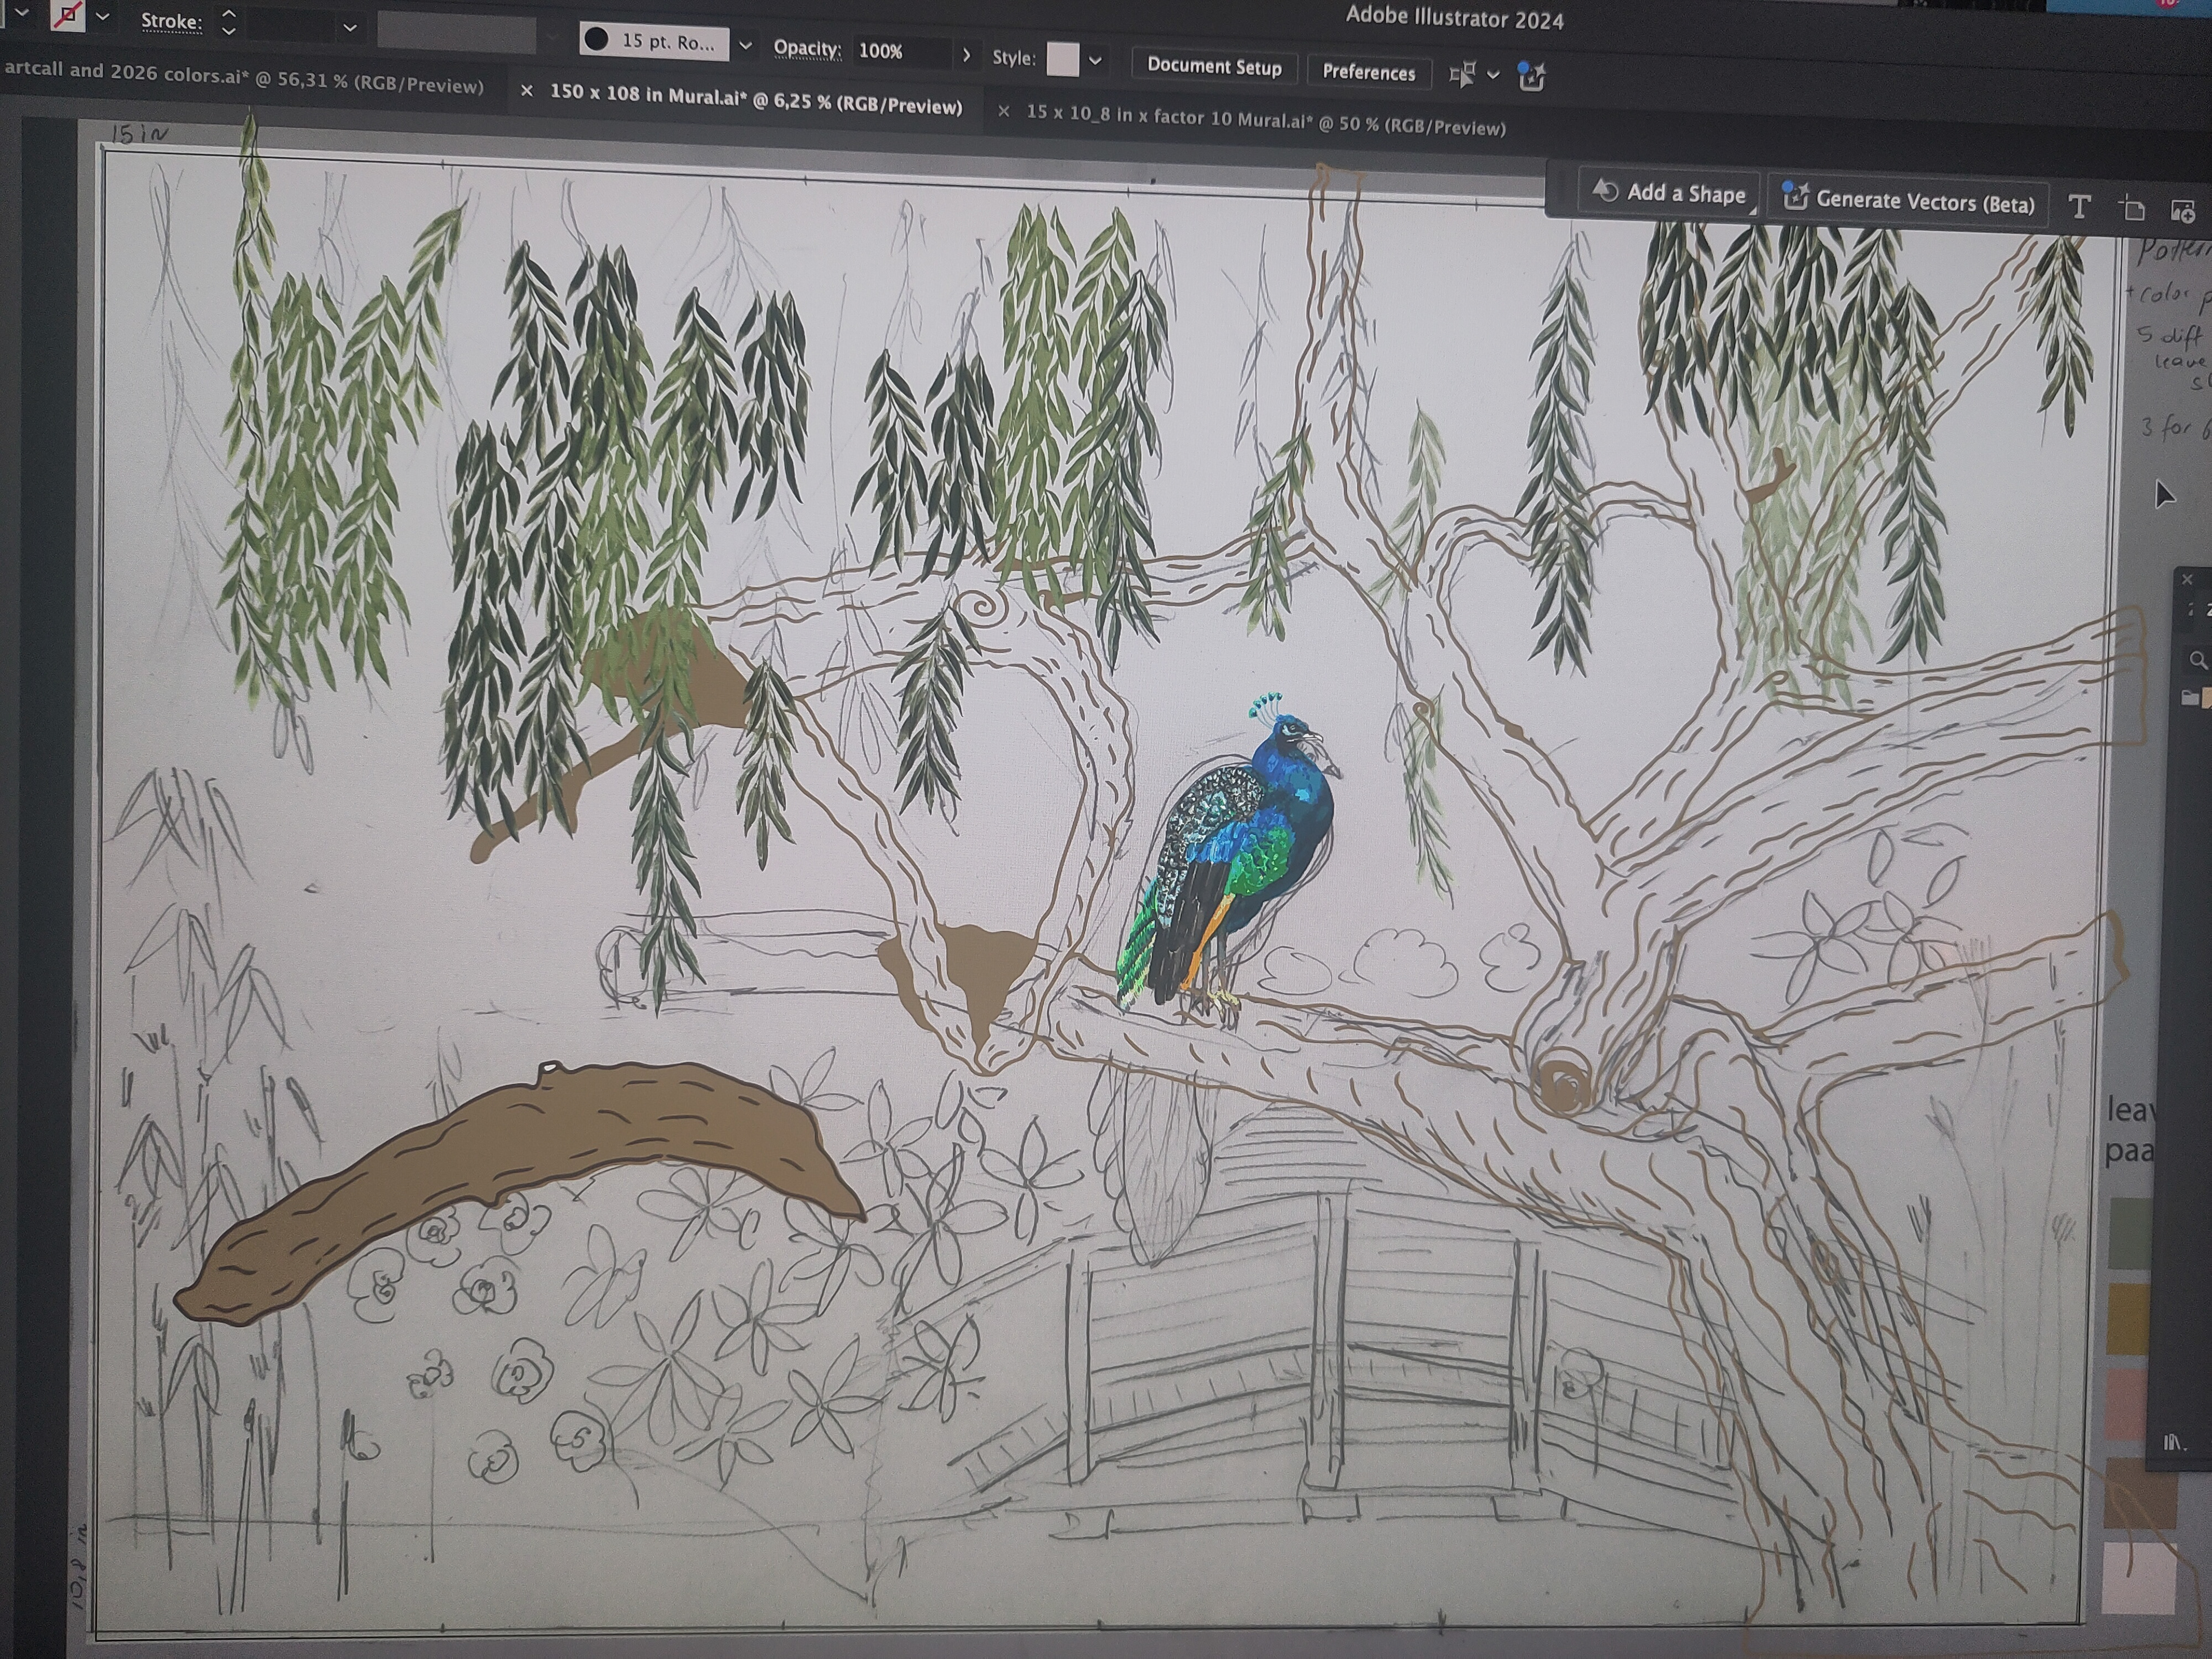Select the Type tool icon
Screen dimensions: 2212x1659
pyautogui.click(x=2080, y=207)
